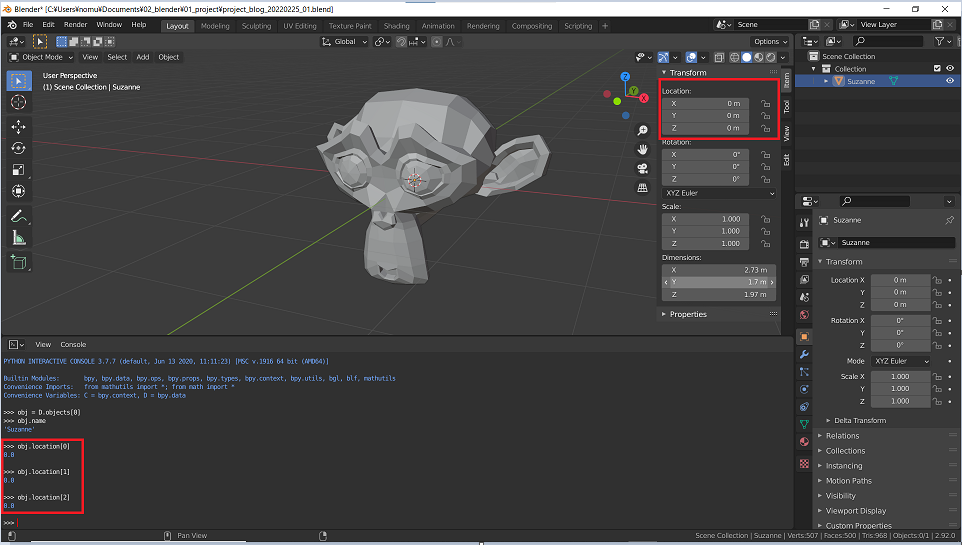962x545 pixels.
Task: Click the Location X field in Properties editor
Action: [x=899, y=280]
